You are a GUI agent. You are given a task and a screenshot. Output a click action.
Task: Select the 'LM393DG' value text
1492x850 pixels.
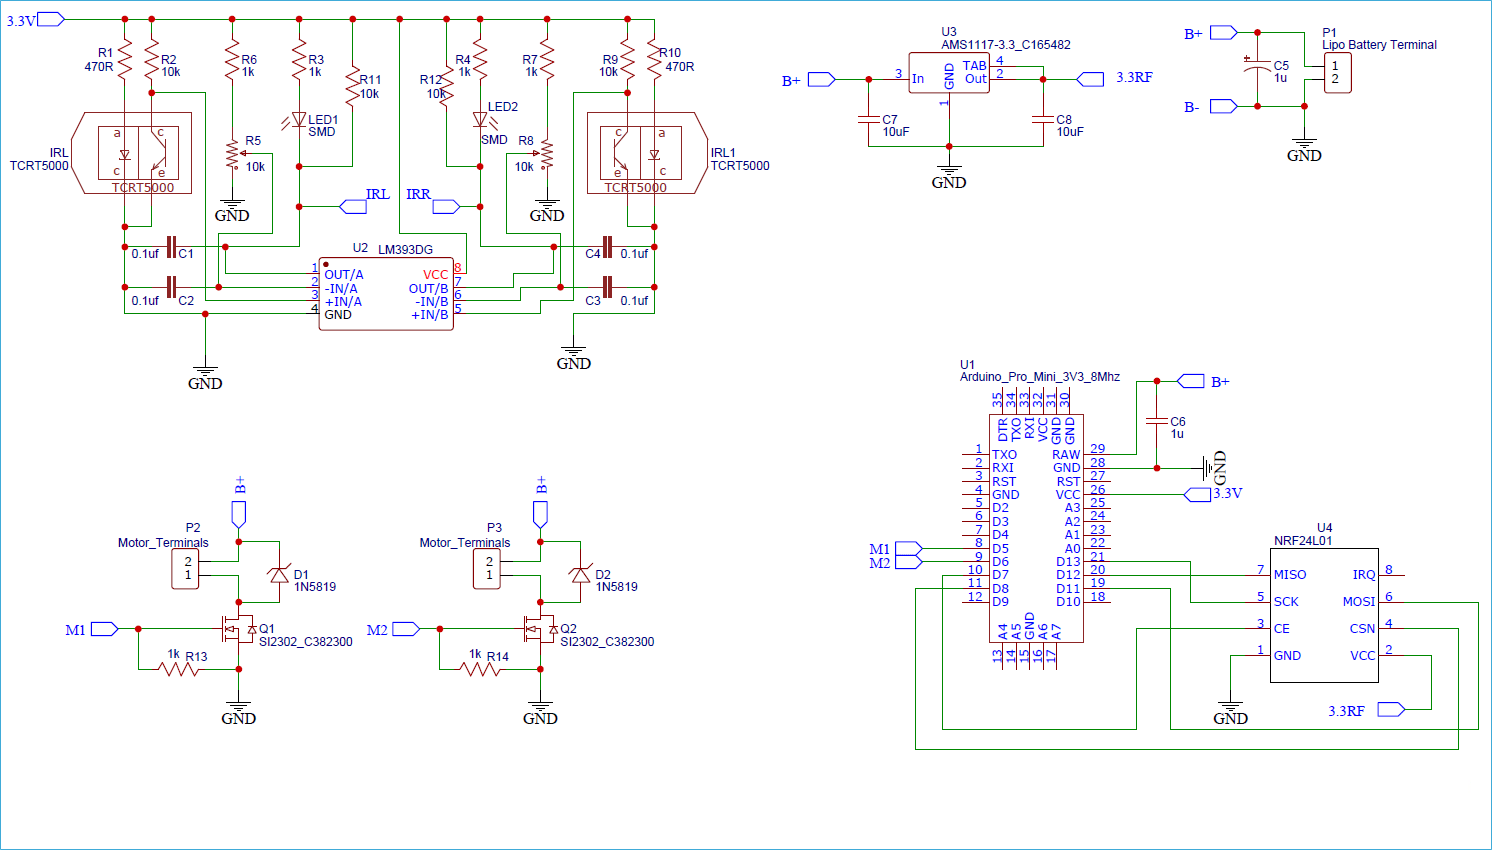click(x=406, y=250)
